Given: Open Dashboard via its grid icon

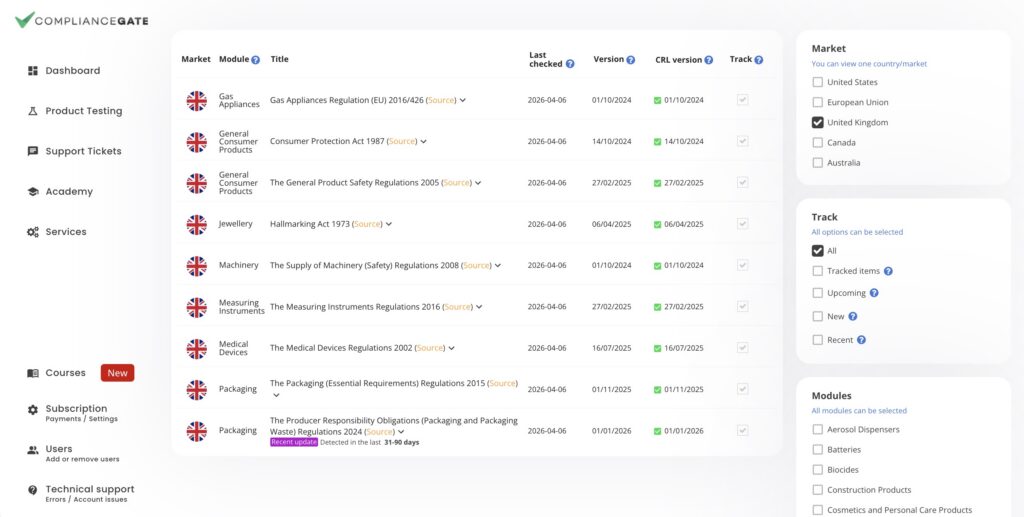Looking at the screenshot, I should (33, 70).
